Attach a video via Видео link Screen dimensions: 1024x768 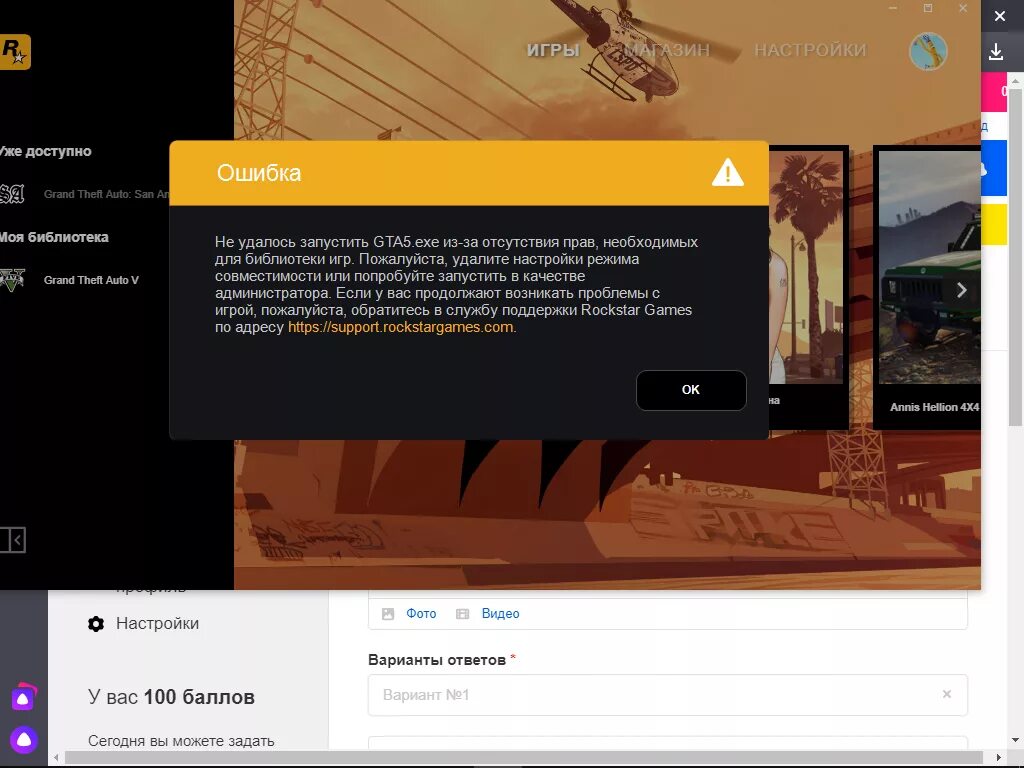click(x=500, y=613)
